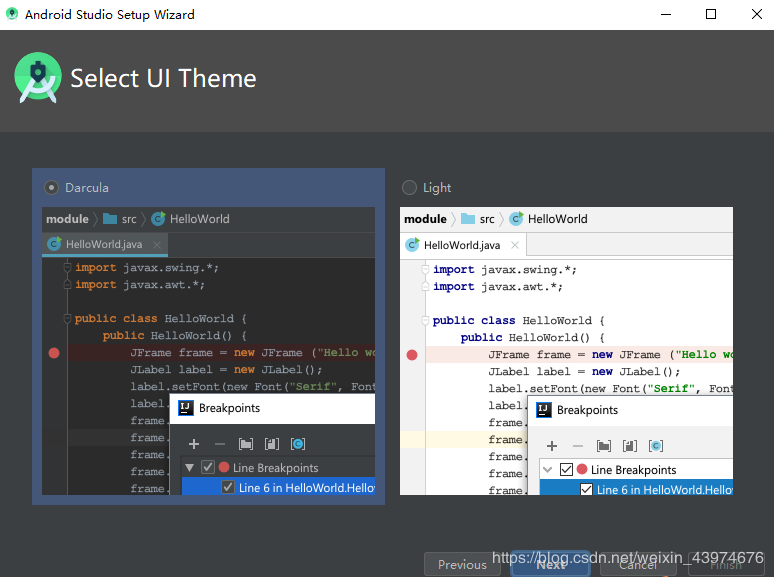Select the Light theme radio button

coord(409,187)
